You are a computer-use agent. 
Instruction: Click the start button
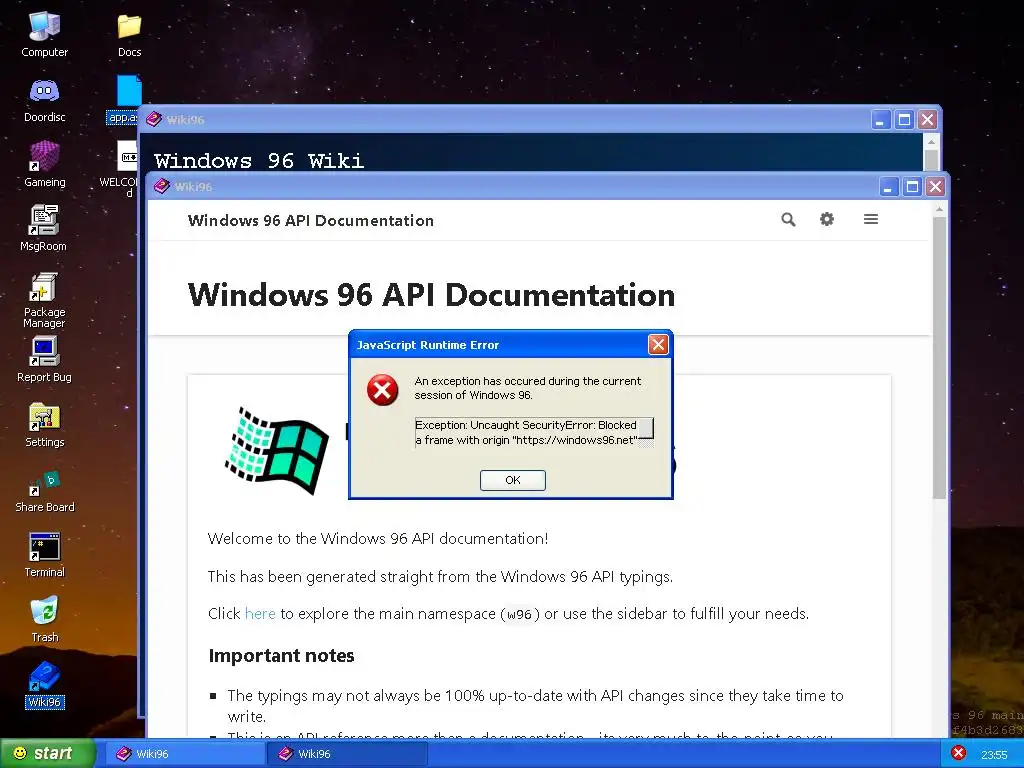[x=47, y=753]
